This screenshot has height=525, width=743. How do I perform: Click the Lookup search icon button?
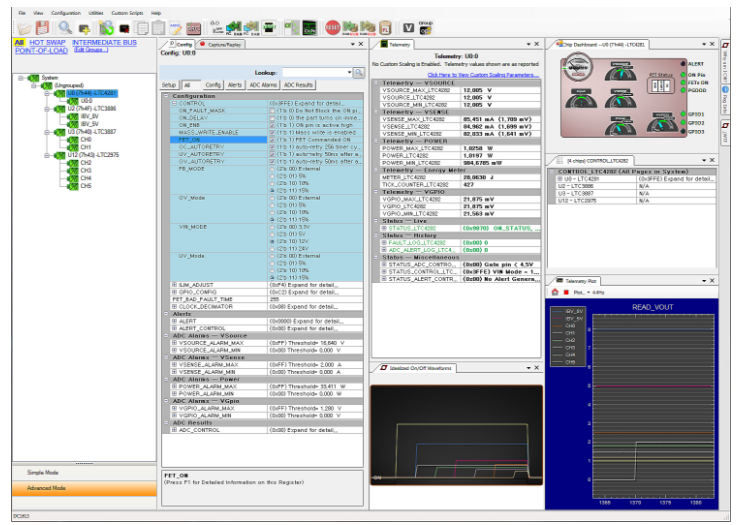[359, 73]
